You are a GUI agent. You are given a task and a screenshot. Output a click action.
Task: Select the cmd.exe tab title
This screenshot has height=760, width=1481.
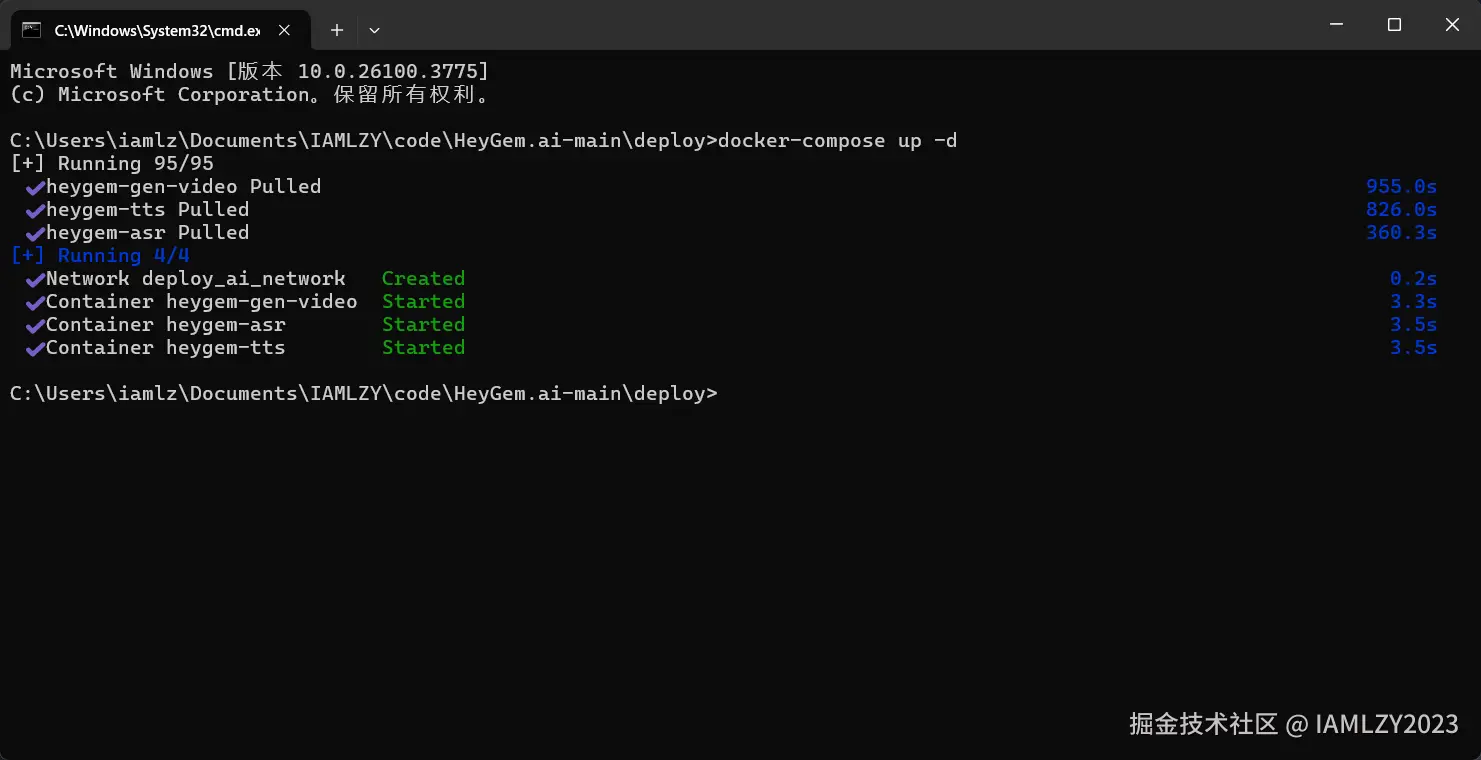click(x=156, y=30)
